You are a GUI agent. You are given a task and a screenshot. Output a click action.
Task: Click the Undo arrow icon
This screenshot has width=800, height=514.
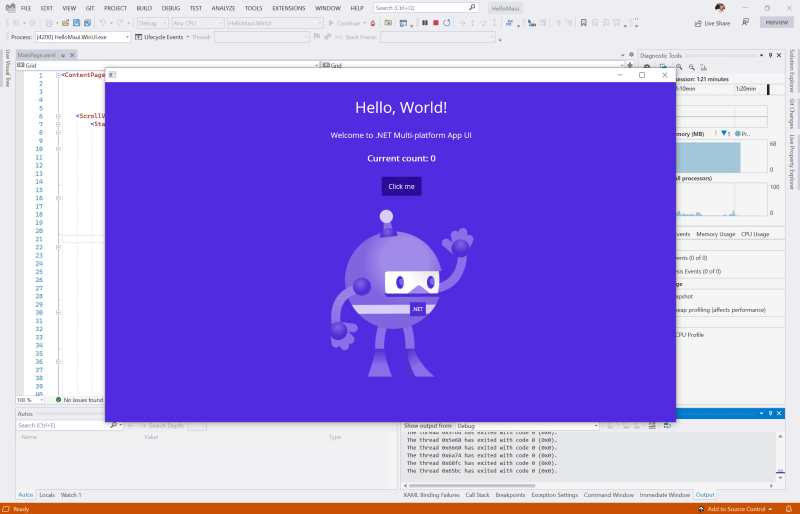point(103,23)
